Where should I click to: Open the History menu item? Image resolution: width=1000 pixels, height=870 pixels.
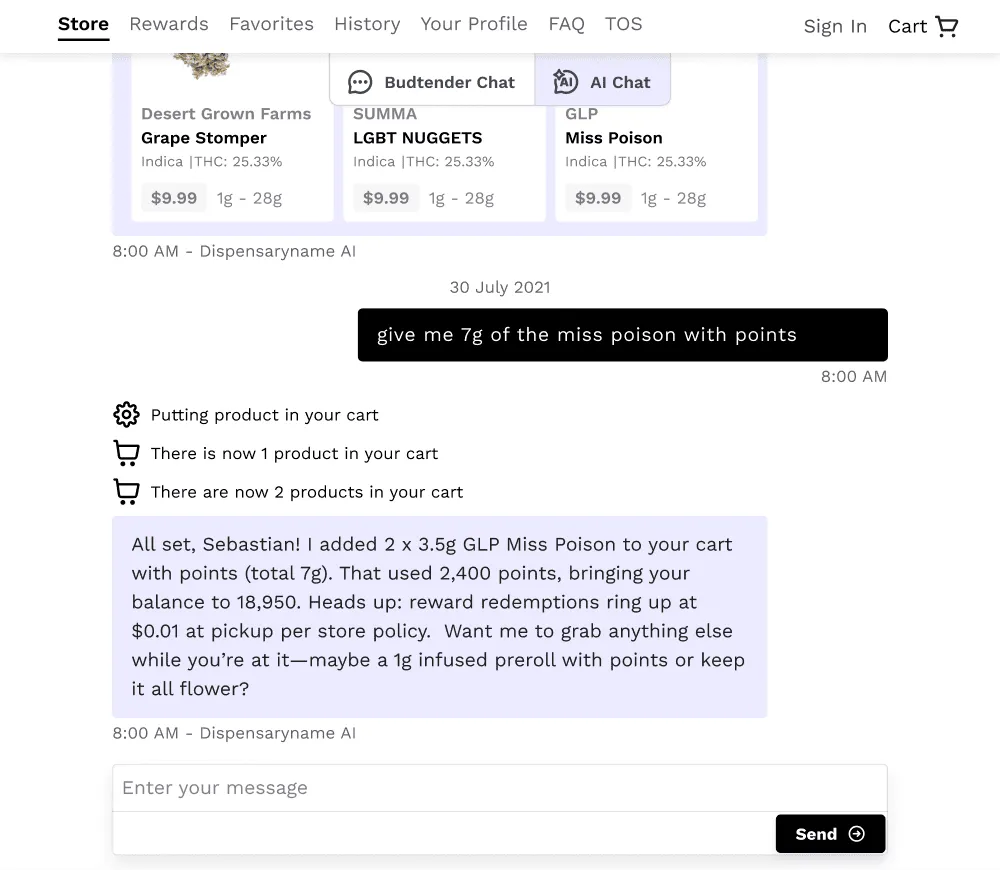click(x=367, y=24)
